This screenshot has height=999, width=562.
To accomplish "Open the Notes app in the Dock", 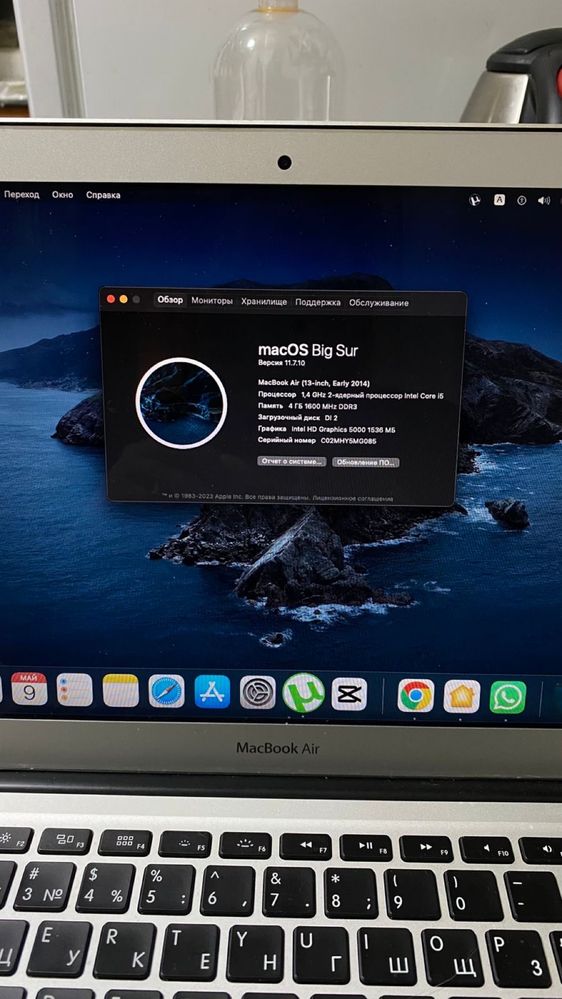I will (x=120, y=691).
